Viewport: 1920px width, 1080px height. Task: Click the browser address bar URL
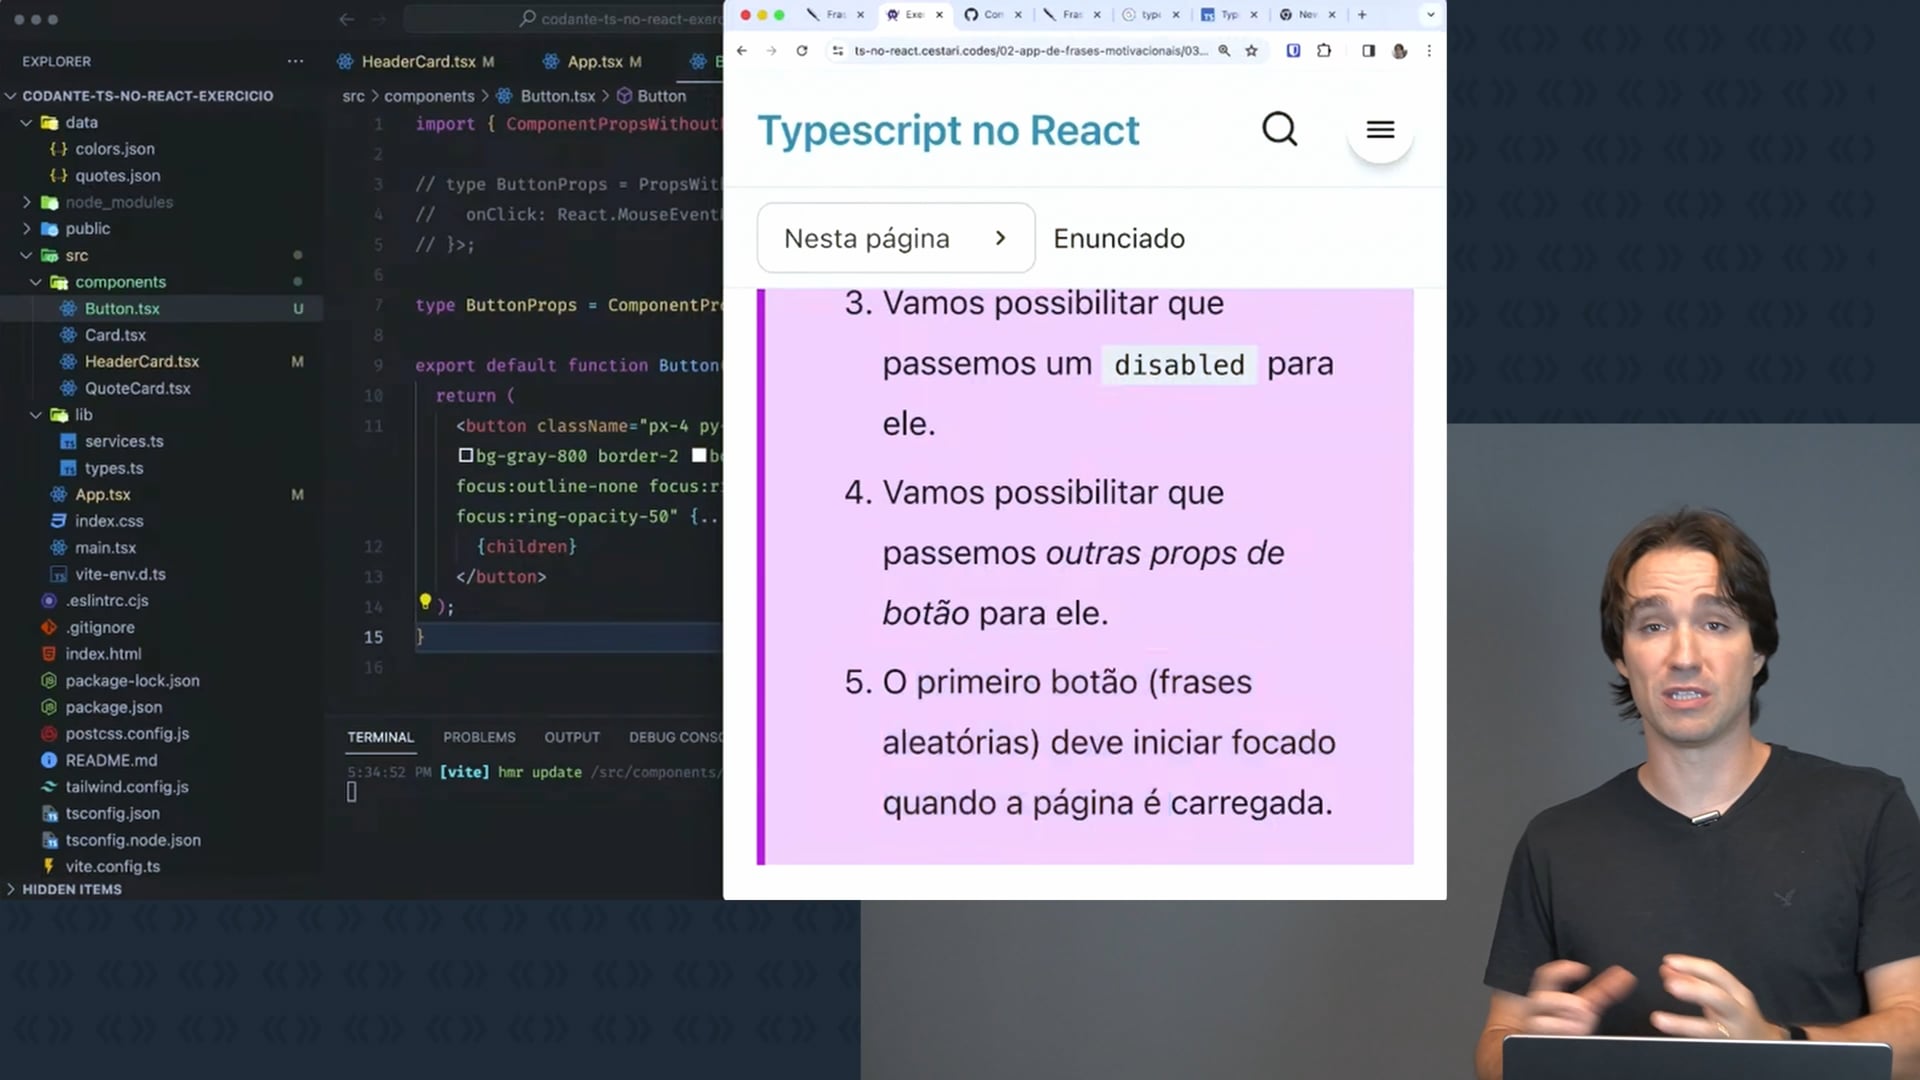[1030, 51]
